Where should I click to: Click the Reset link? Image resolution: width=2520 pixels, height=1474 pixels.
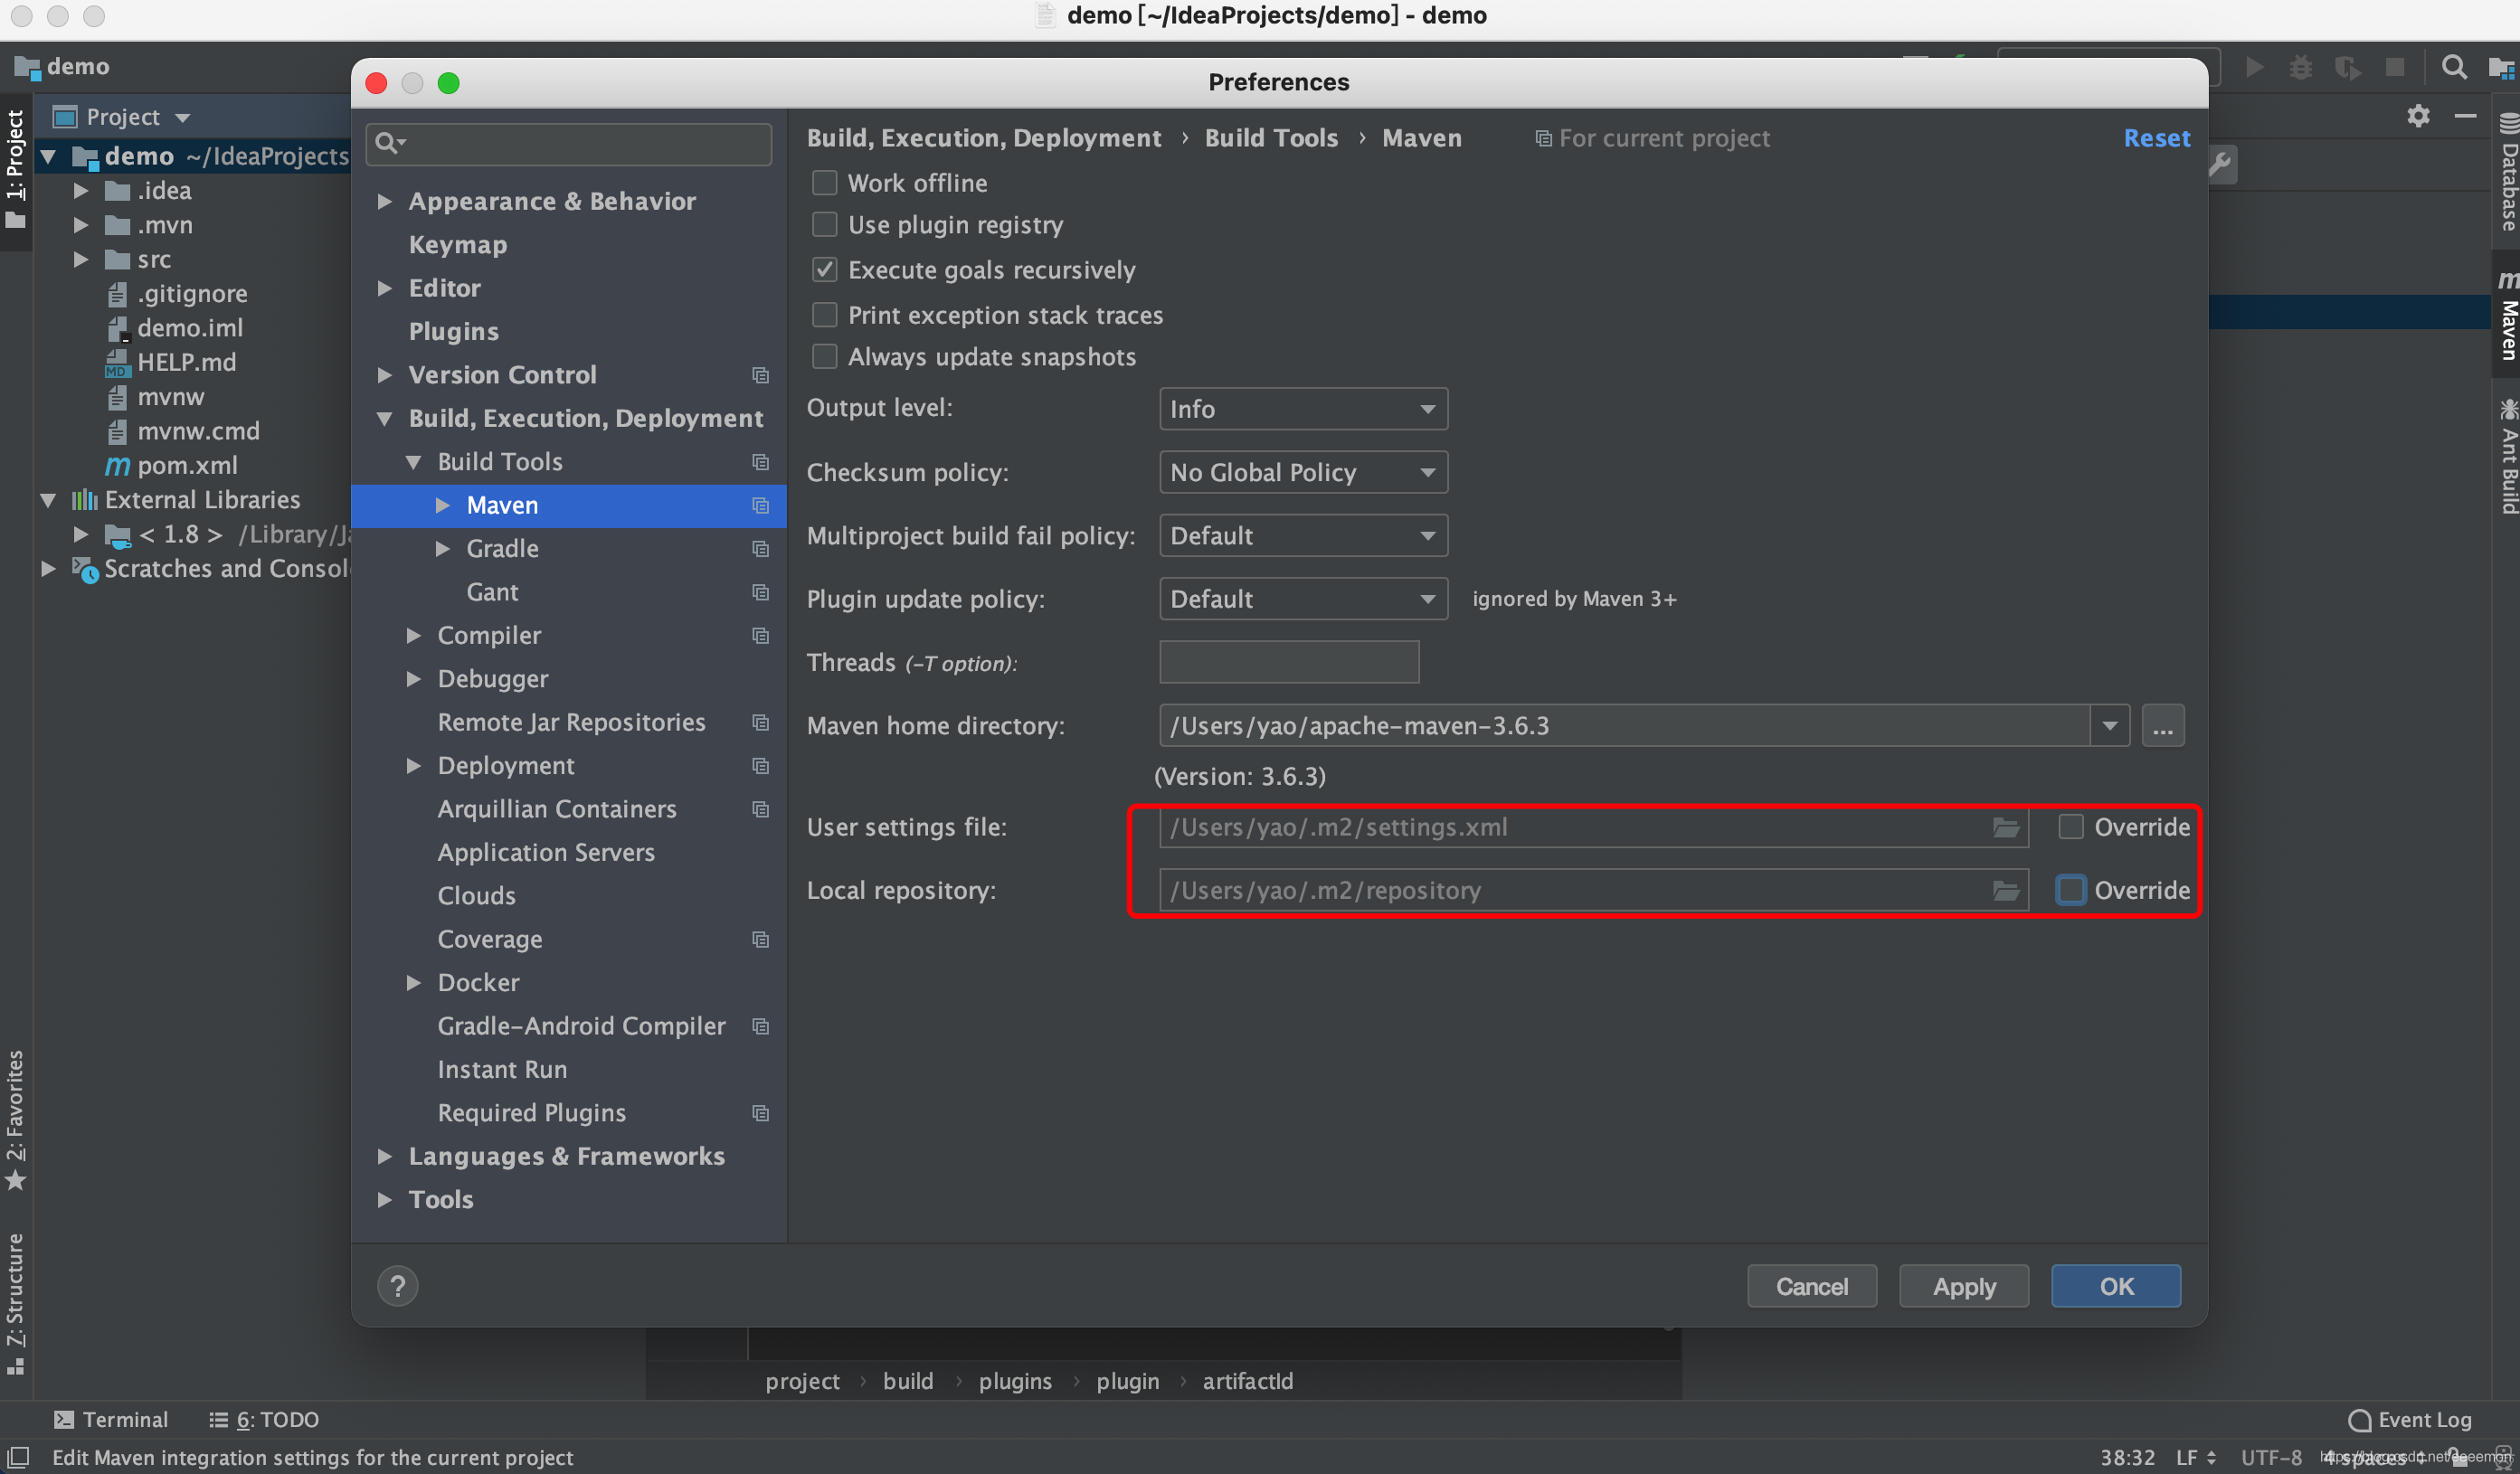pyautogui.click(x=2156, y=138)
